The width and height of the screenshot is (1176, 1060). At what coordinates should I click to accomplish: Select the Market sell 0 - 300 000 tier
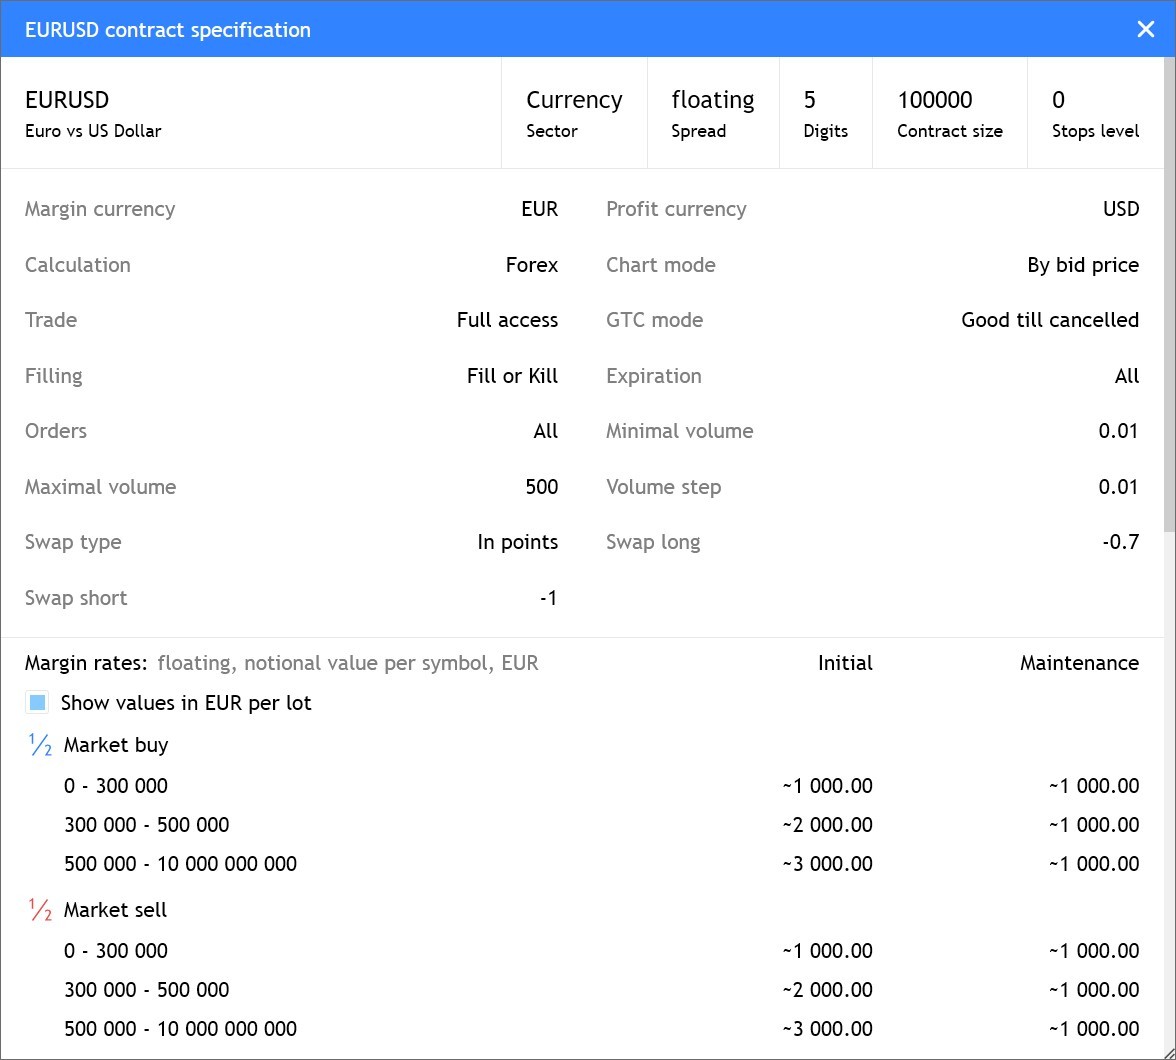(x=116, y=951)
